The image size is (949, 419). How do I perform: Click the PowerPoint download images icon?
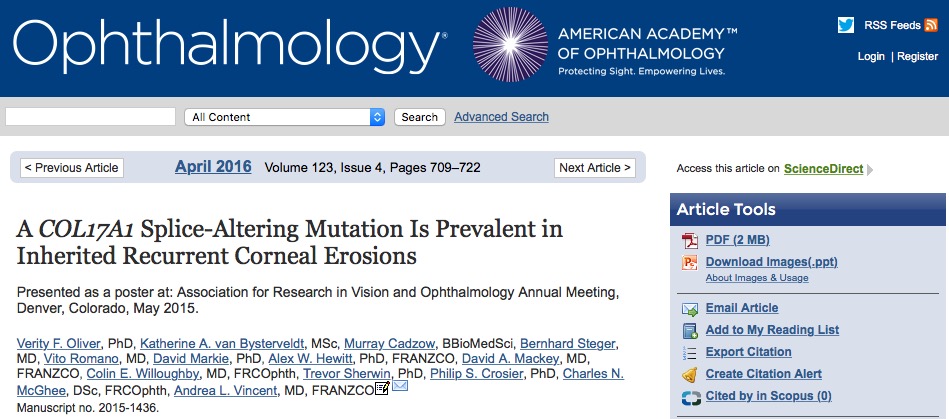click(690, 262)
